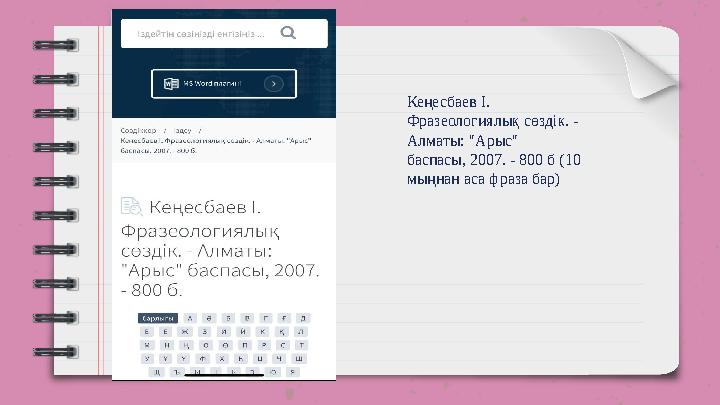Filter by letter Д

[303, 318]
